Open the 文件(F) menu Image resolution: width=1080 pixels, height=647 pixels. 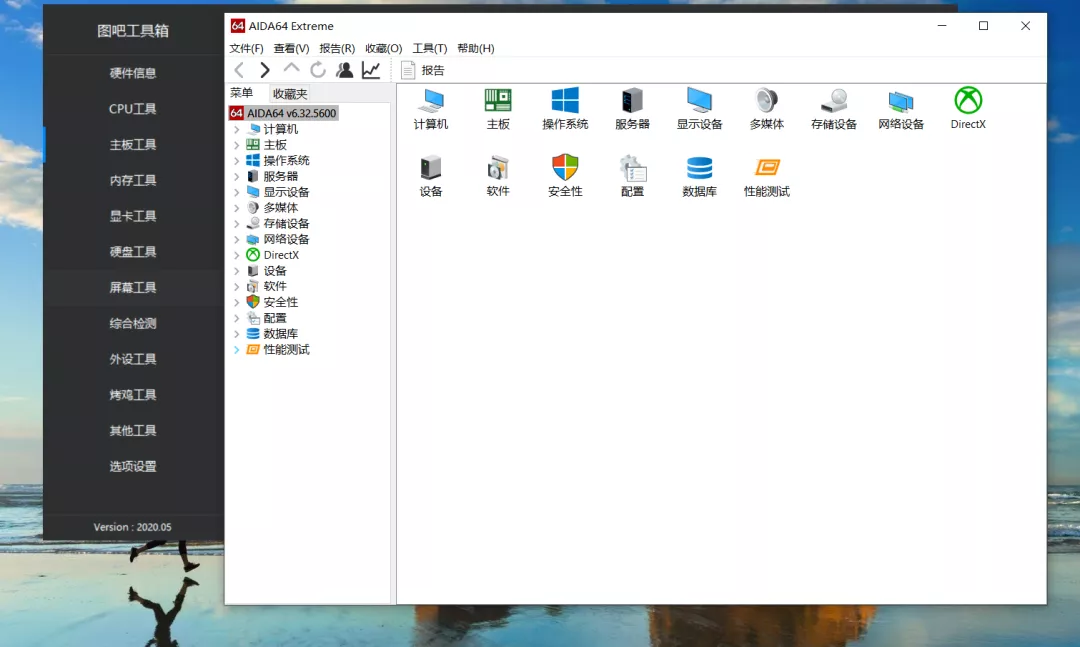pos(246,48)
